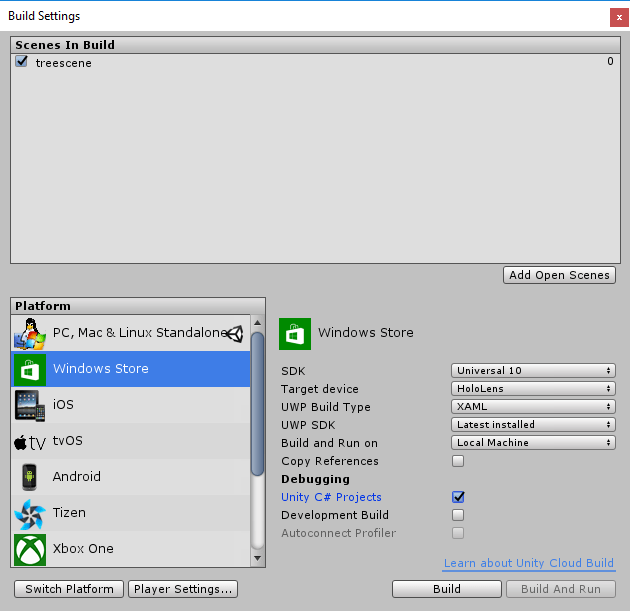Open the UWP SDK dropdown showing Latest installed
The image size is (630, 611).
pyautogui.click(x=533, y=425)
